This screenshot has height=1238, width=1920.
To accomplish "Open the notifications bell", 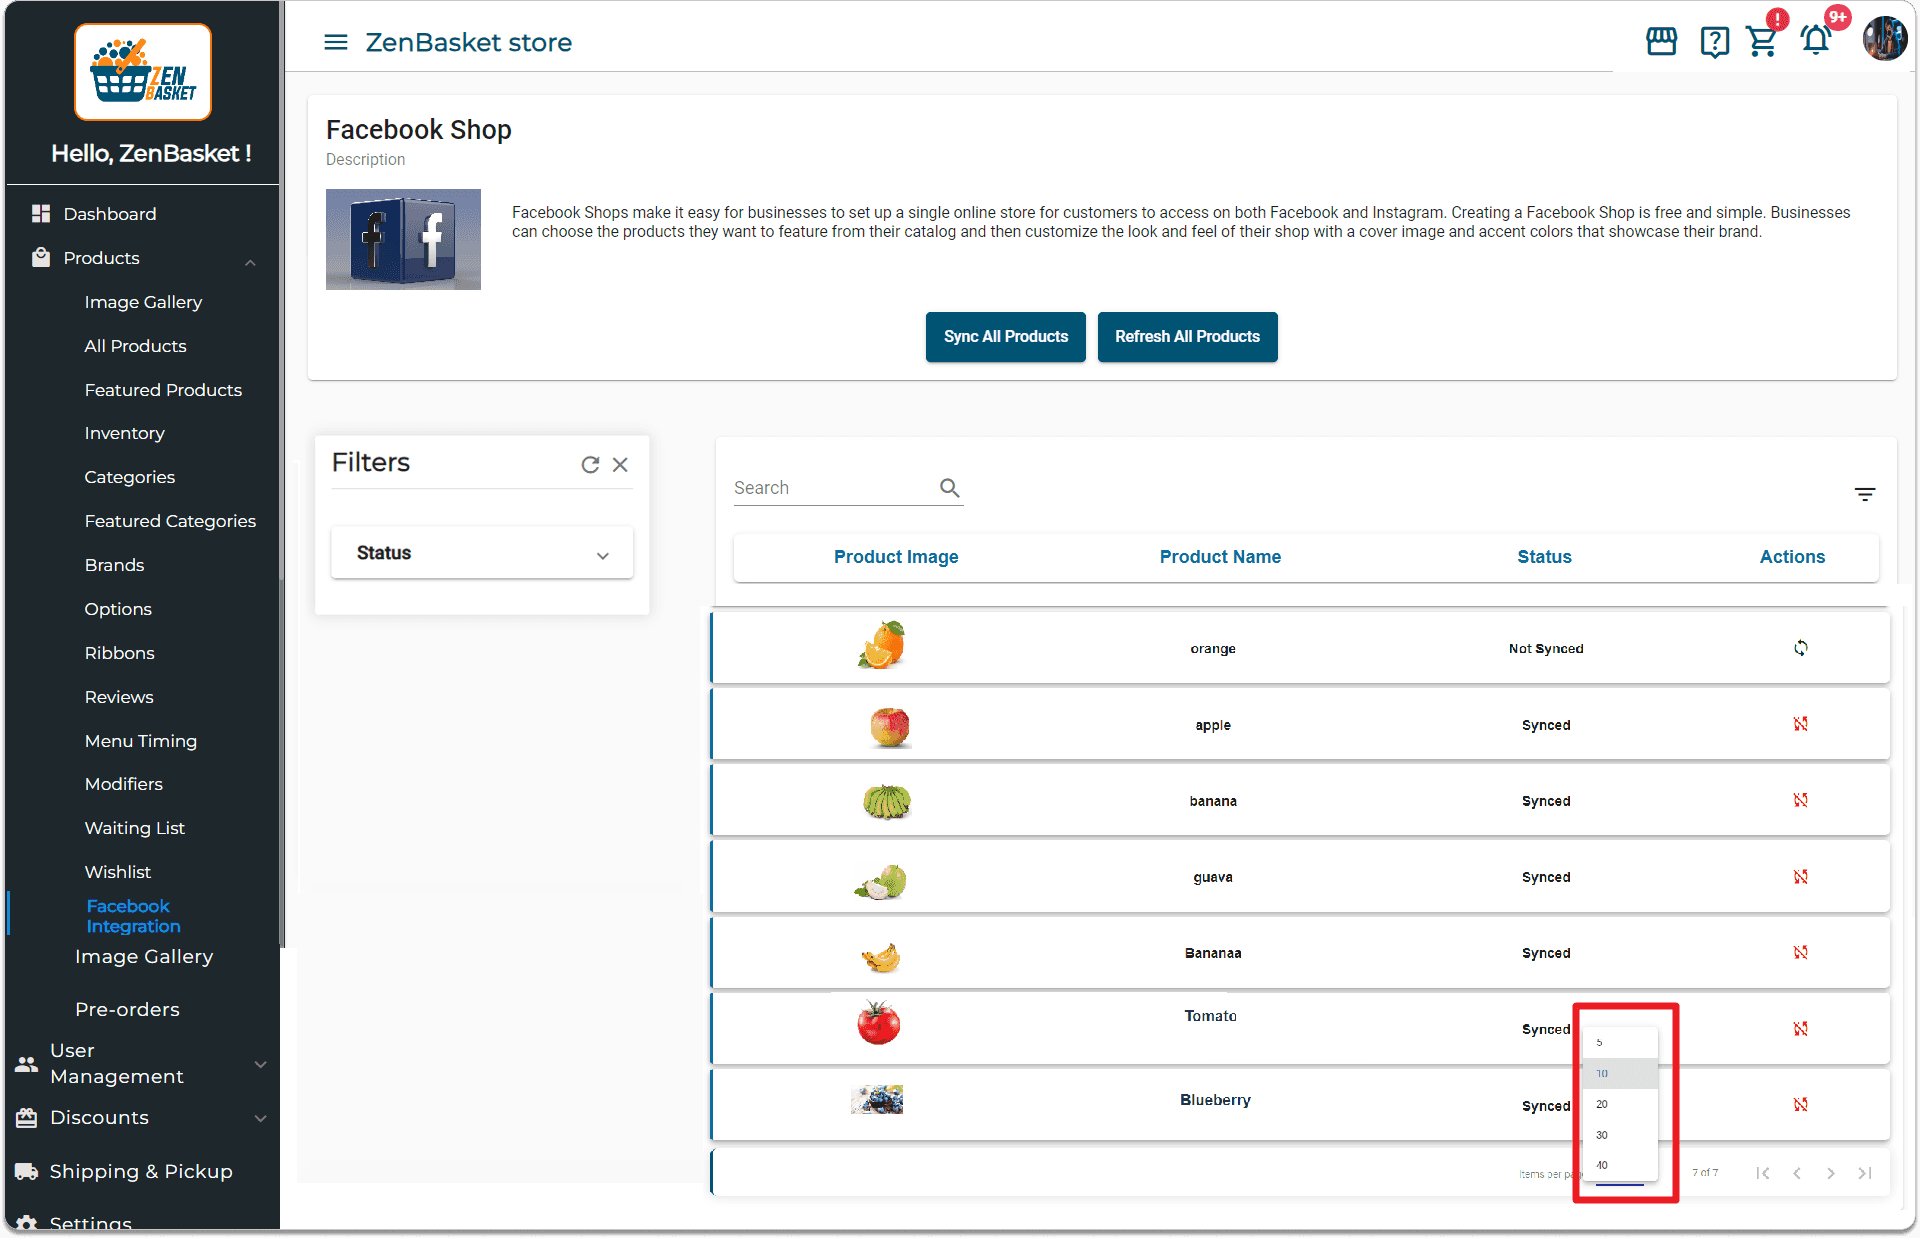I will point(1816,41).
